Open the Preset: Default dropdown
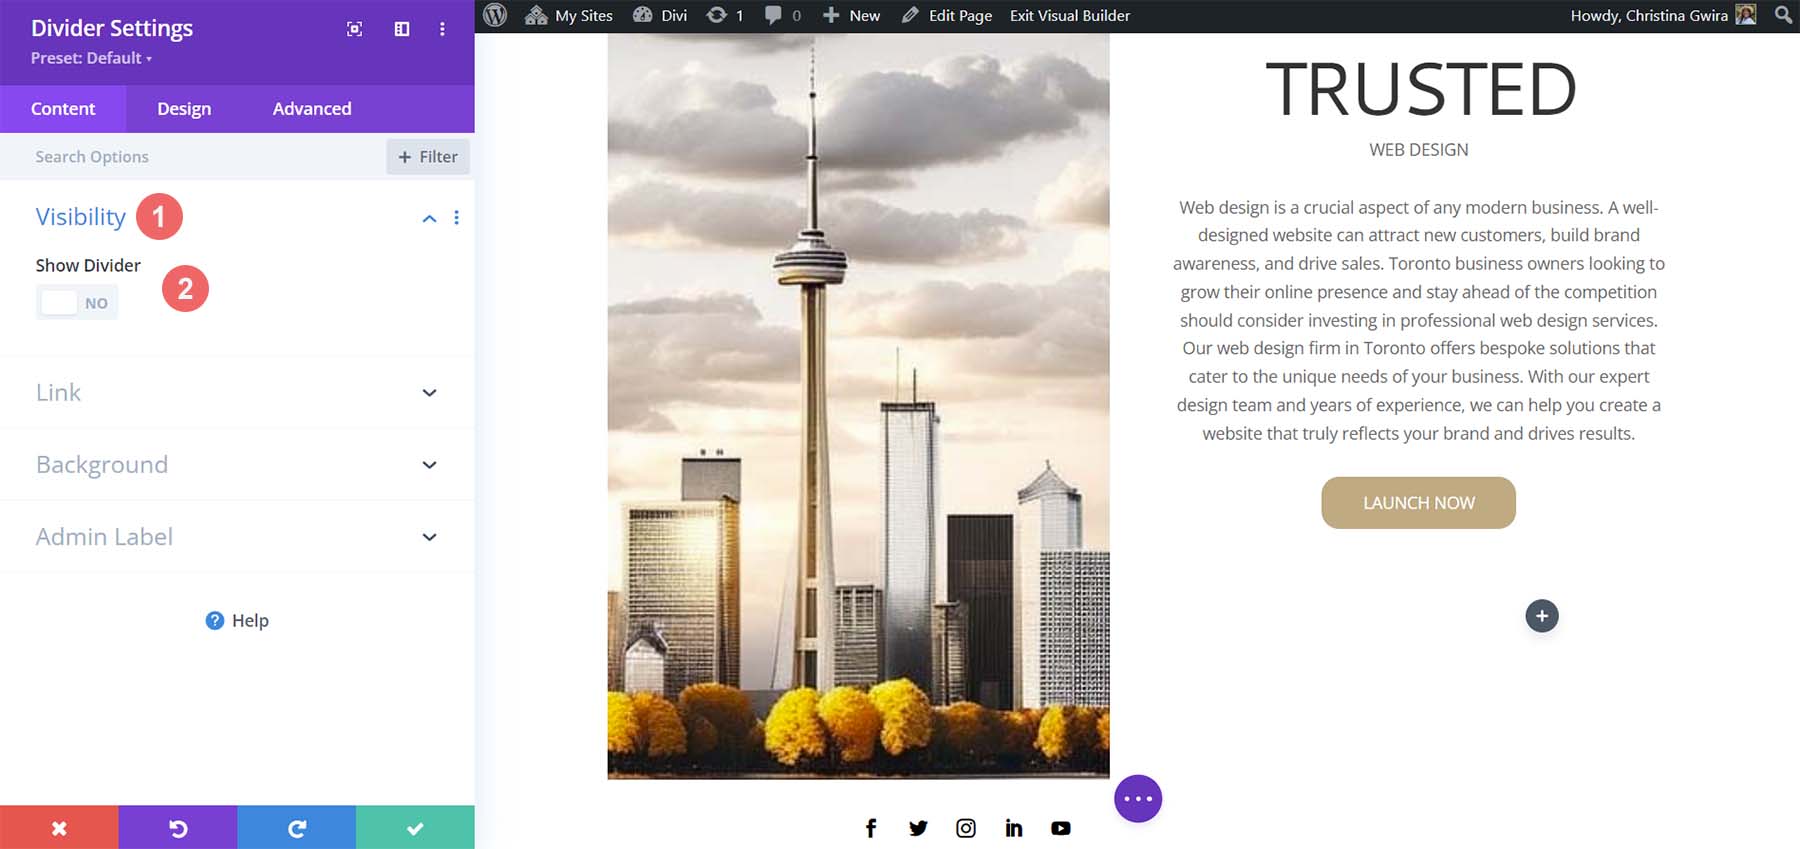The image size is (1800, 849). [x=91, y=58]
